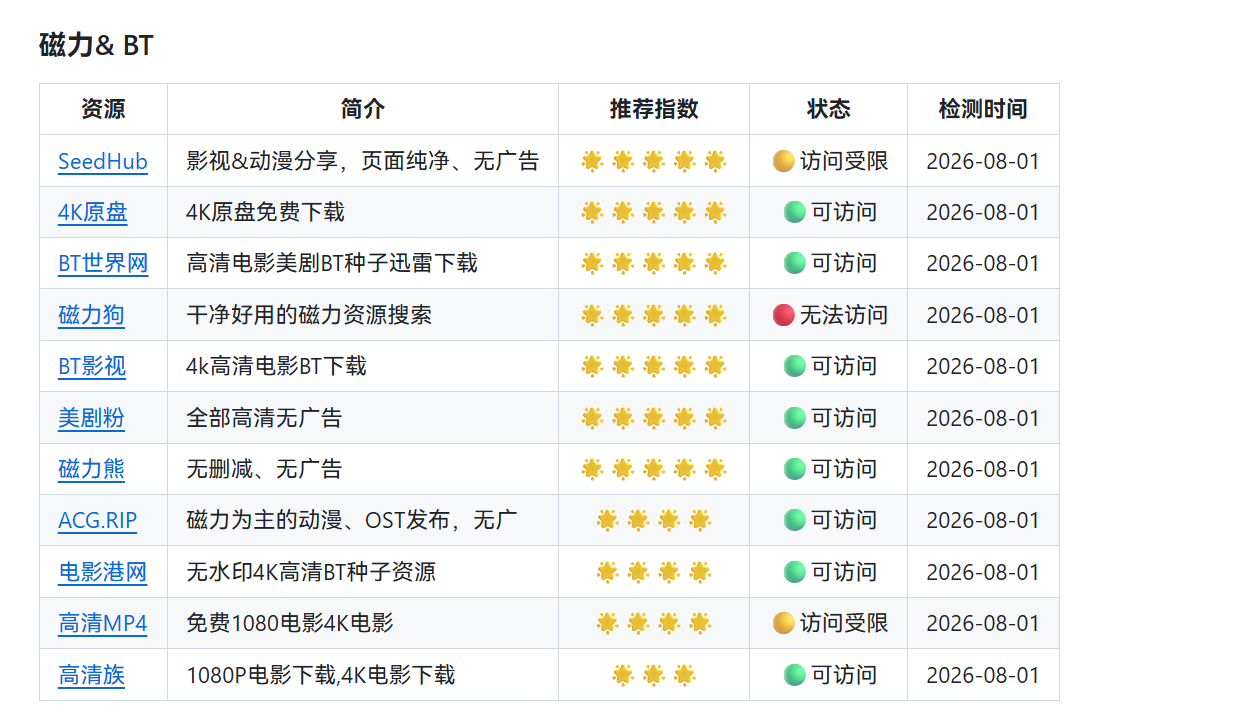Click description 无删减、无广告
The height and width of the screenshot is (723, 1250).
click(x=264, y=469)
